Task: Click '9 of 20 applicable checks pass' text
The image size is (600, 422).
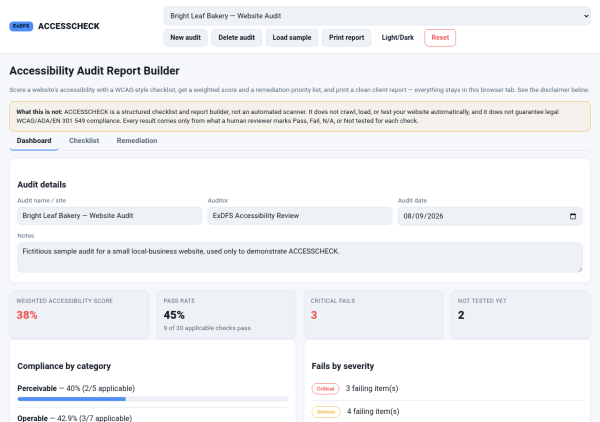Action: (x=207, y=328)
